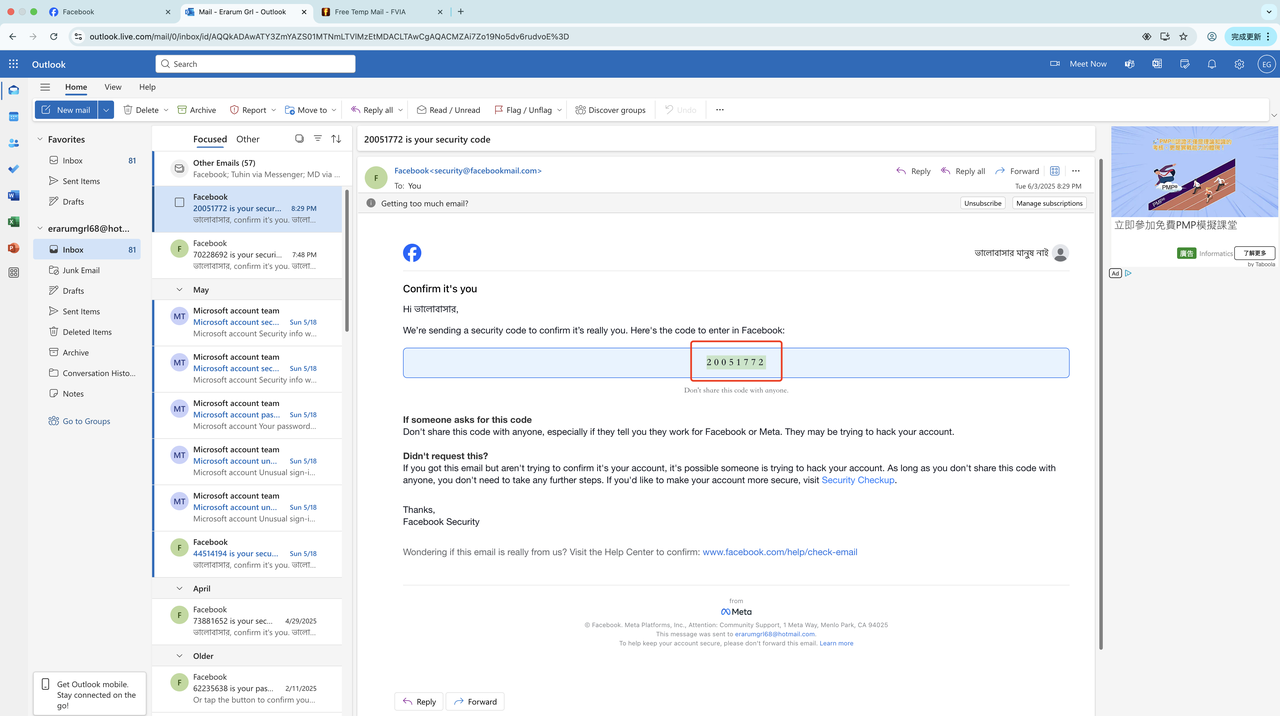Open the Outlook app launcher grid
Viewport: 1280px width, 716px height.
click(x=13, y=64)
